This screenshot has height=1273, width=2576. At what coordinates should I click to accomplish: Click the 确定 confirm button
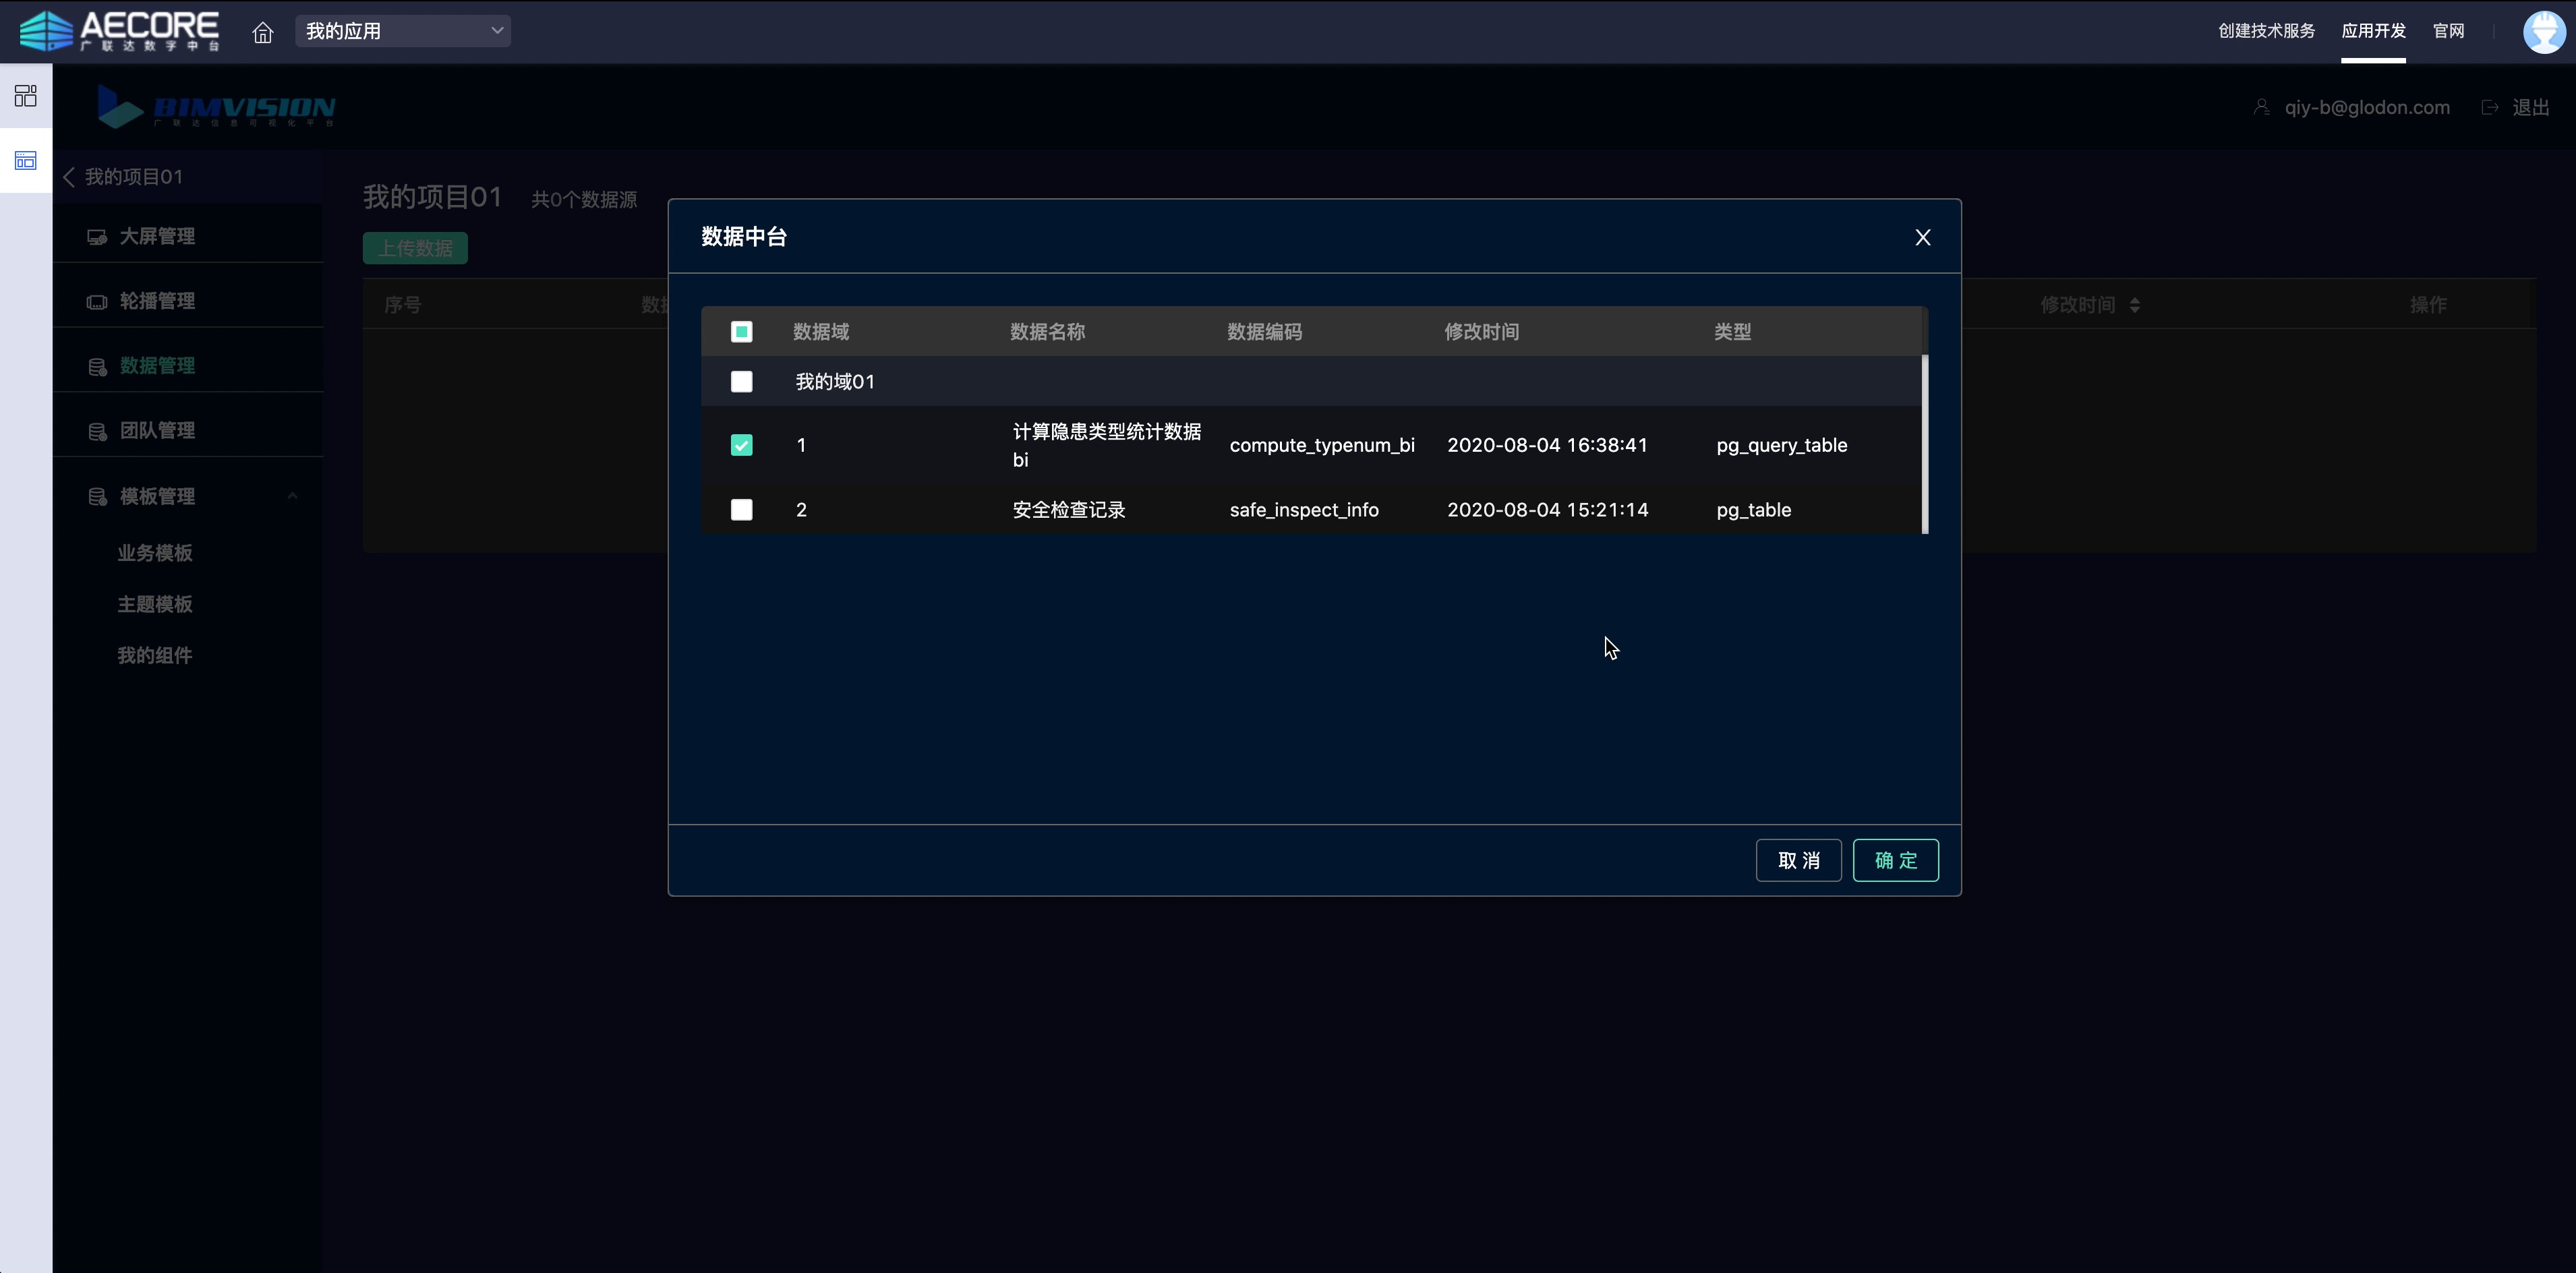[x=1895, y=860]
